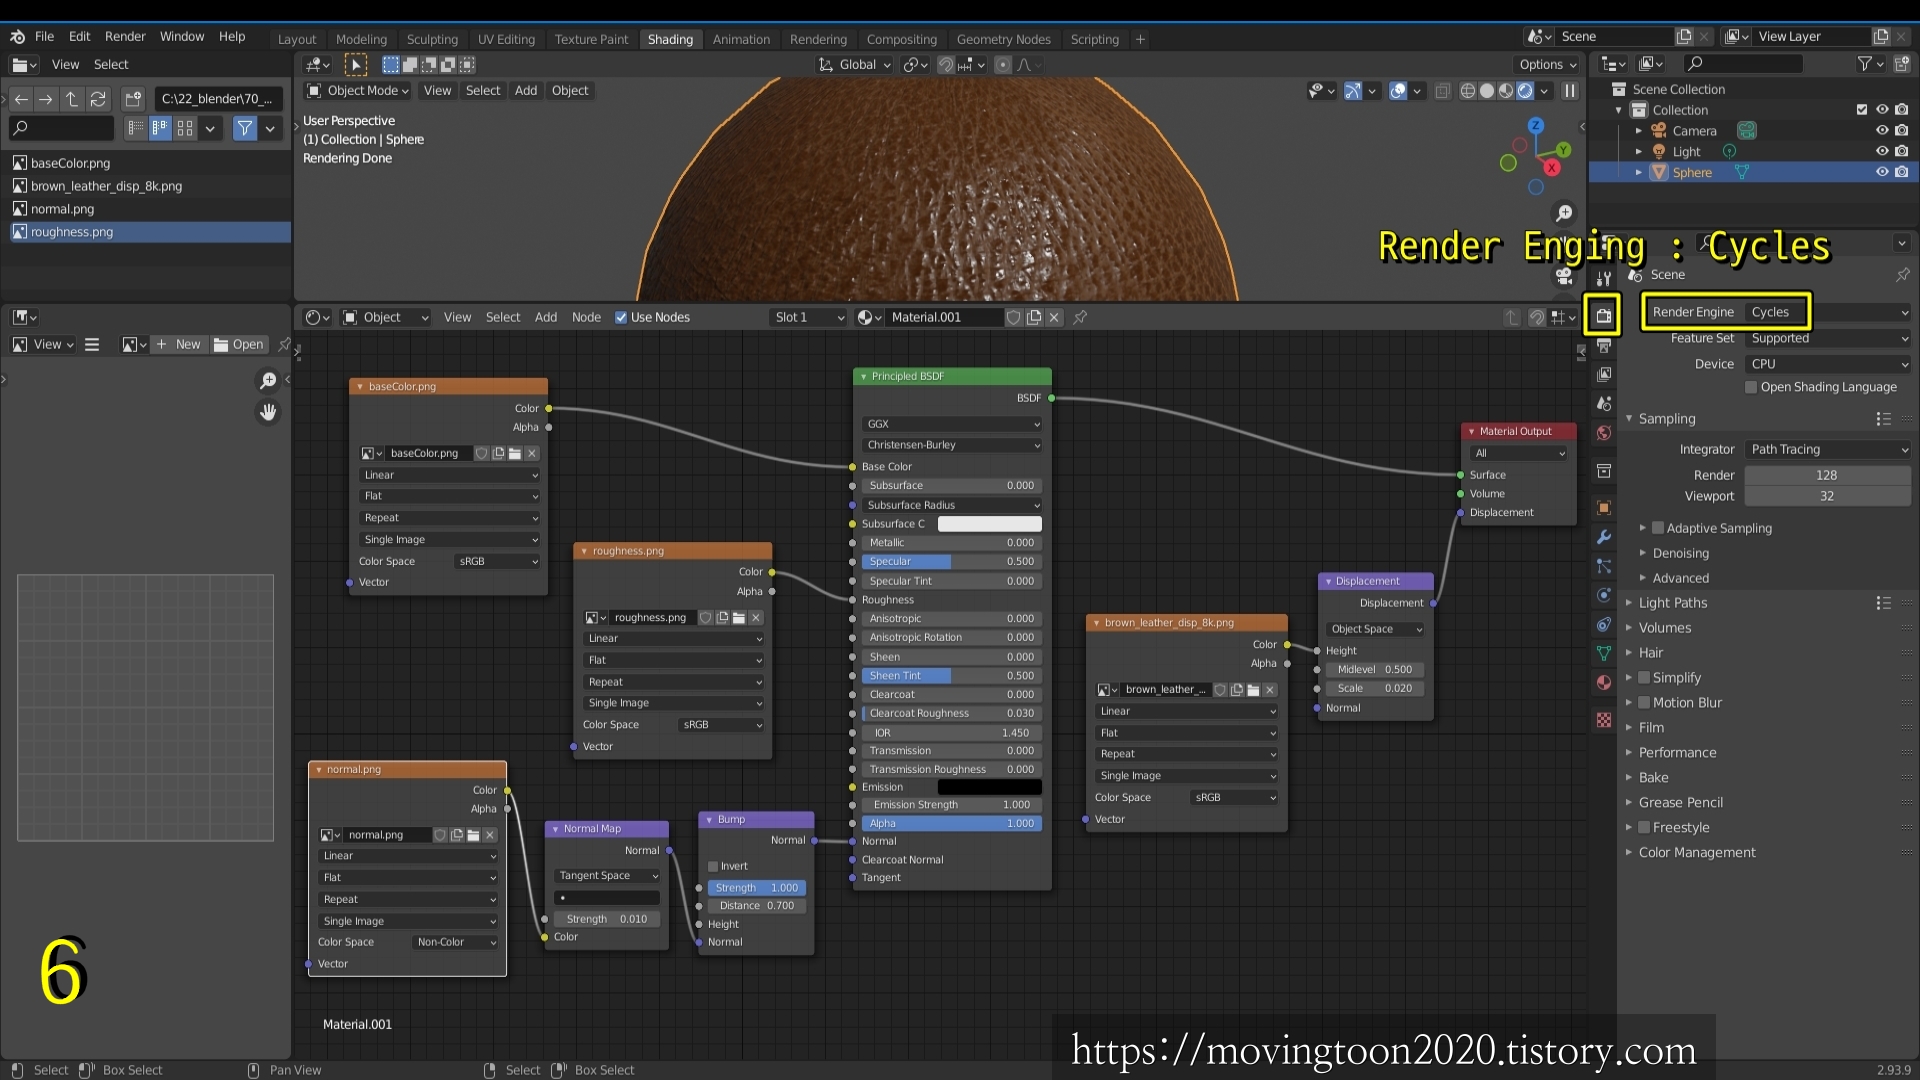This screenshot has width=1920, height=1080.
Task: Switch to the Layout workspace tab
Action: (297, 39)
